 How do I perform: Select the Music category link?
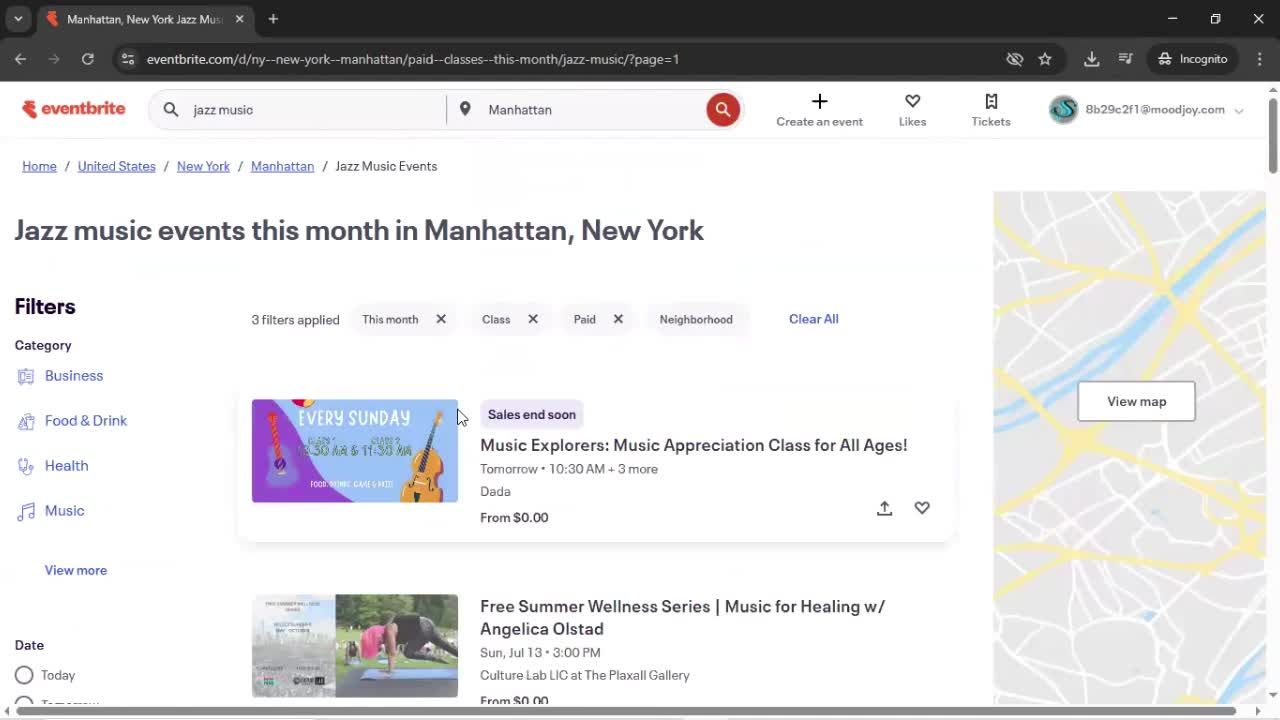pyautogui.click(x=65, y=511)
